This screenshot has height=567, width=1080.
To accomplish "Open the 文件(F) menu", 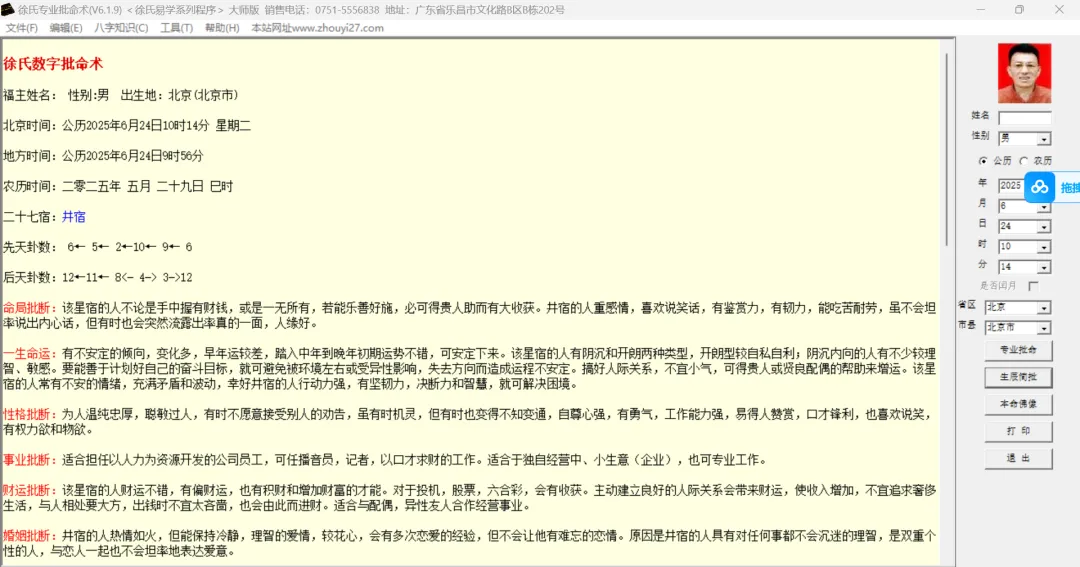I will pos(21,28).
